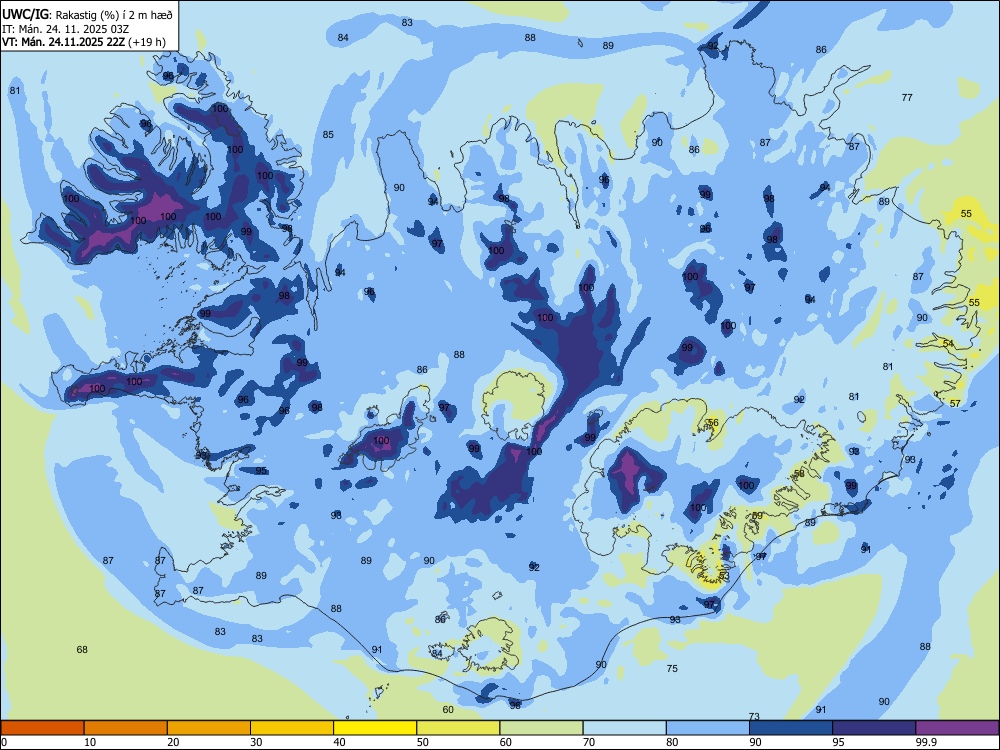
Task: Click the 70–80 pale blue legend swatch
Action: coord(625,728)
